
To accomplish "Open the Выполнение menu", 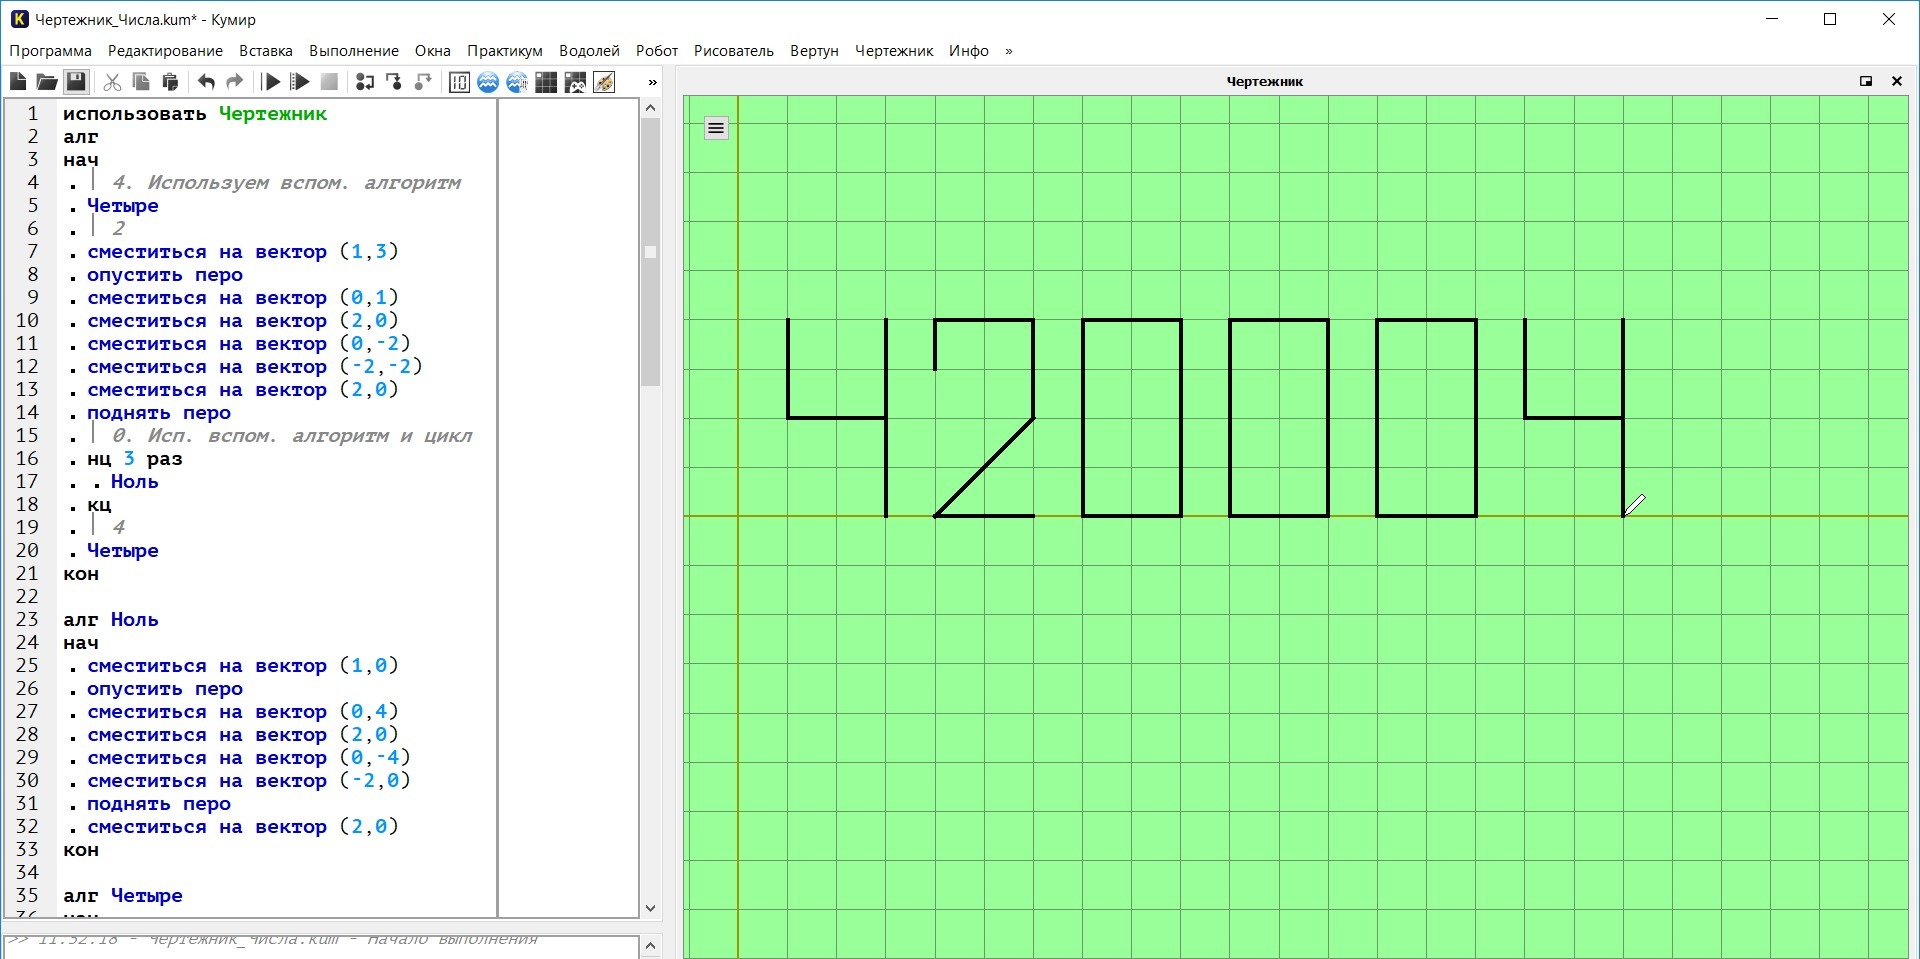I will tap(353, 51).
